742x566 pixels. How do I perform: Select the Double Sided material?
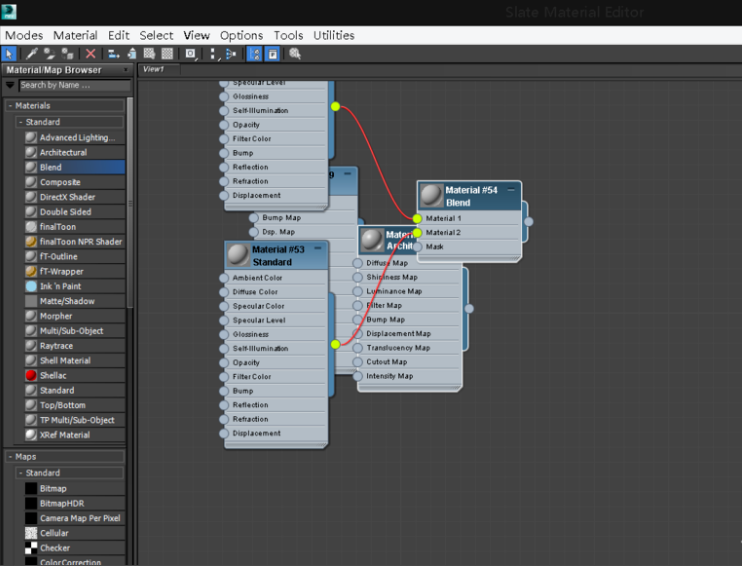[x=75, y=212]
